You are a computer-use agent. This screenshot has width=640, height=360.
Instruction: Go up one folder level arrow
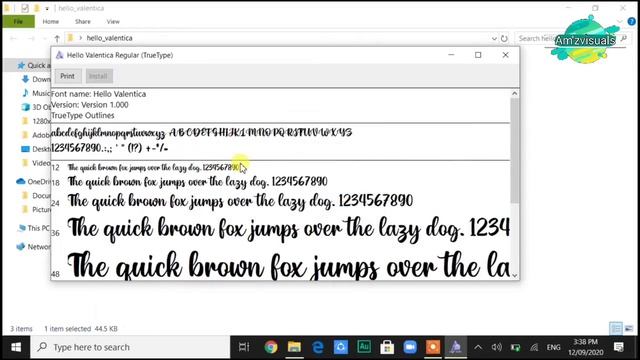tap(57, 38)
